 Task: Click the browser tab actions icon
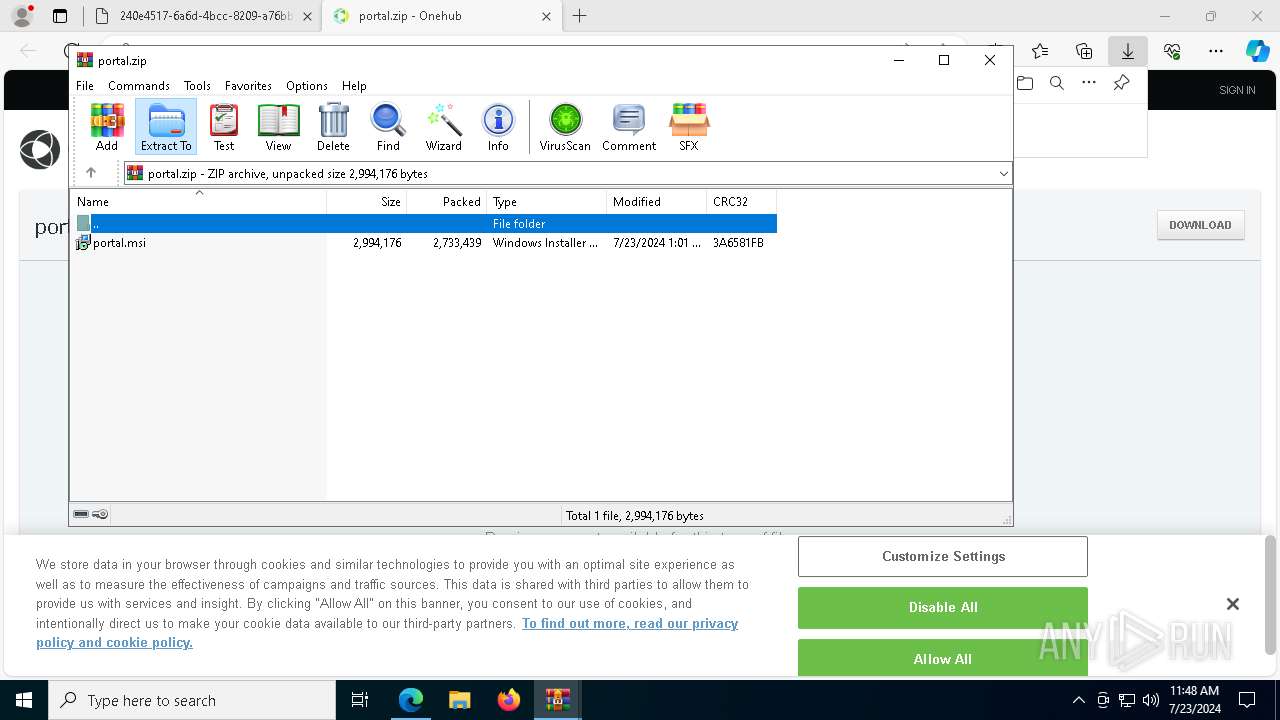tap(60, 16)
